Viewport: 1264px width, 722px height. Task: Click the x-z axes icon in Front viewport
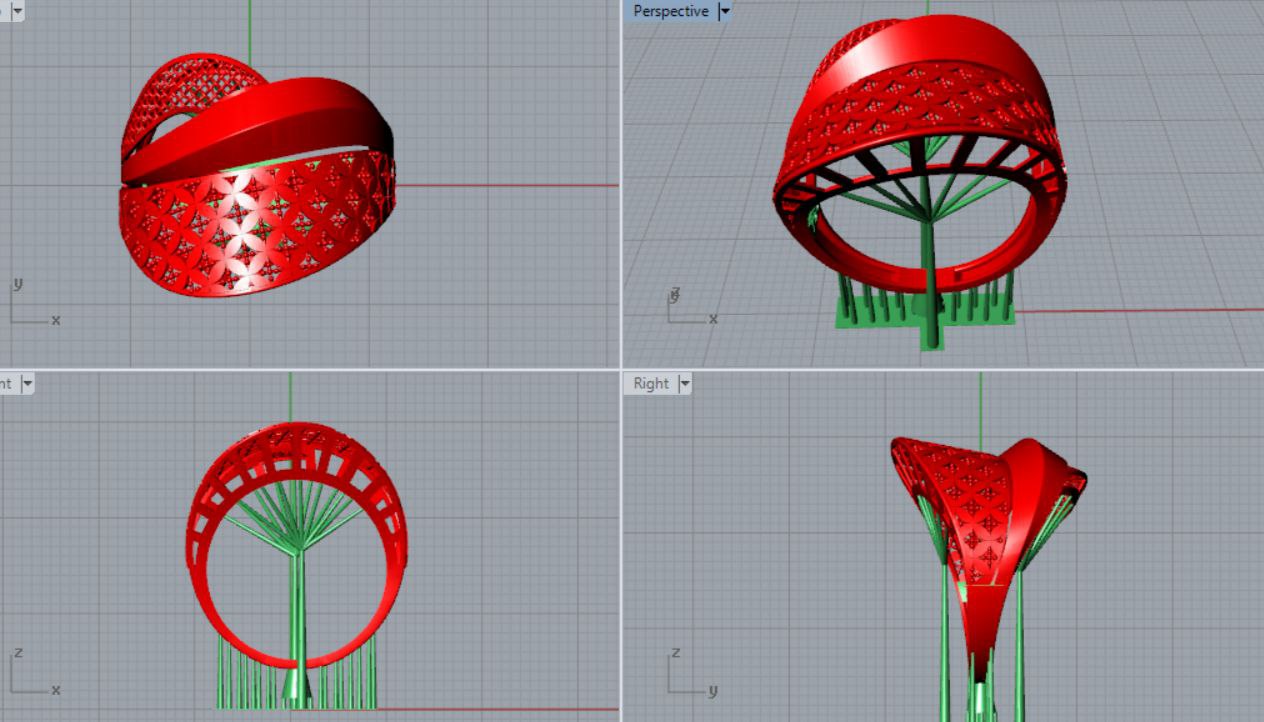[x=32, y=674]
